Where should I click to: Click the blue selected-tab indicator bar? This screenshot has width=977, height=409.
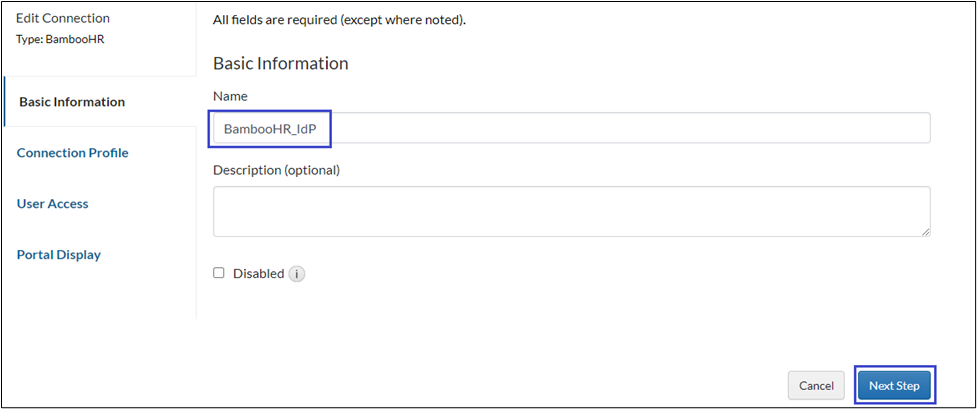pos(4,102)
